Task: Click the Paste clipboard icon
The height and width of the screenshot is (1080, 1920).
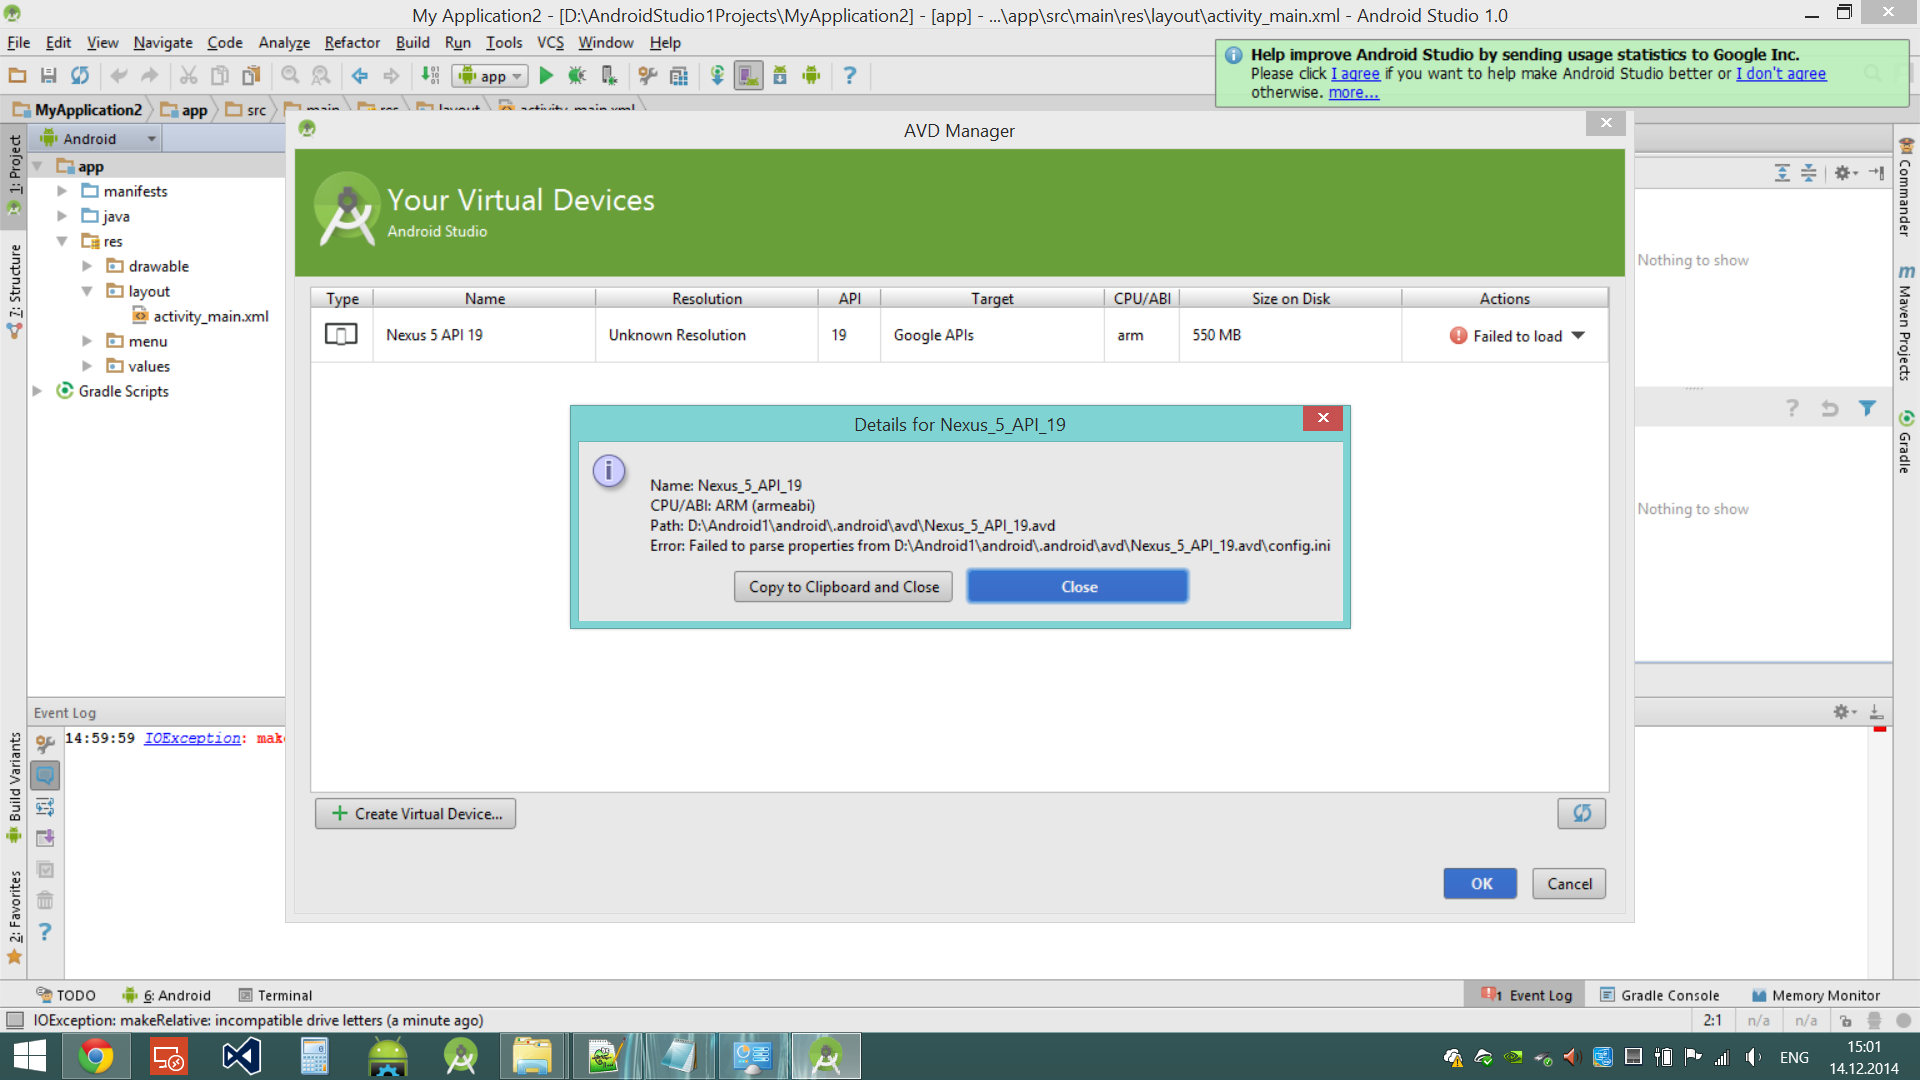Action: (251, 75)
